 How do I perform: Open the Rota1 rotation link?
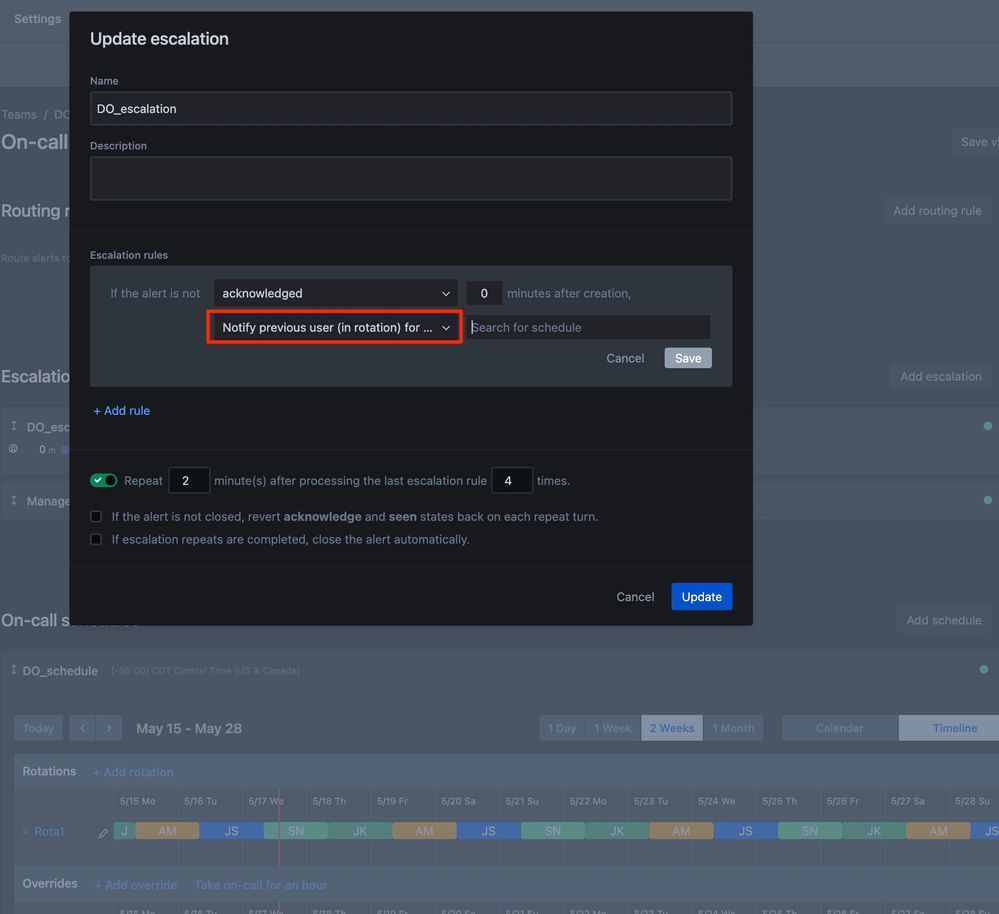click(x=49, y=832)
